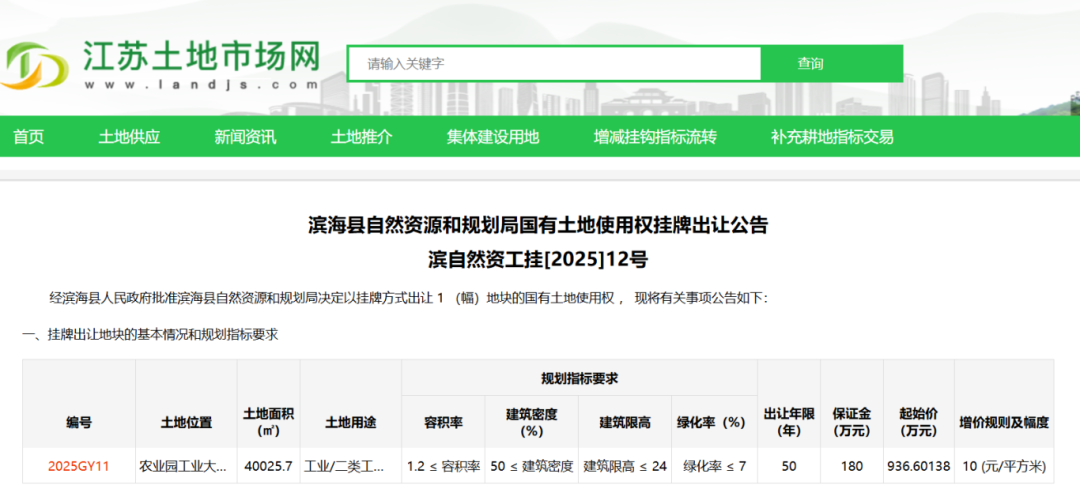
Task: Select 补充耕地指标交易 menu item
Action: [832, 137]
